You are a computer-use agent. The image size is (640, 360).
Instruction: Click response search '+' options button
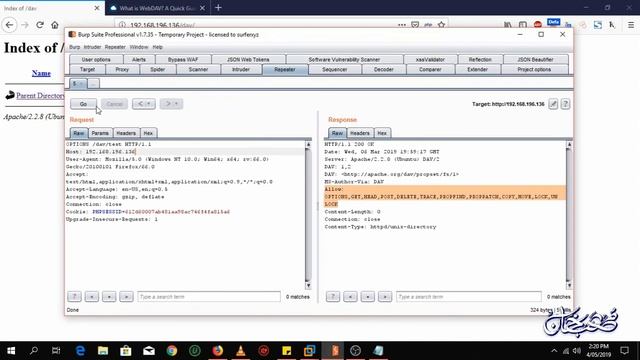[x=367, y=297]
